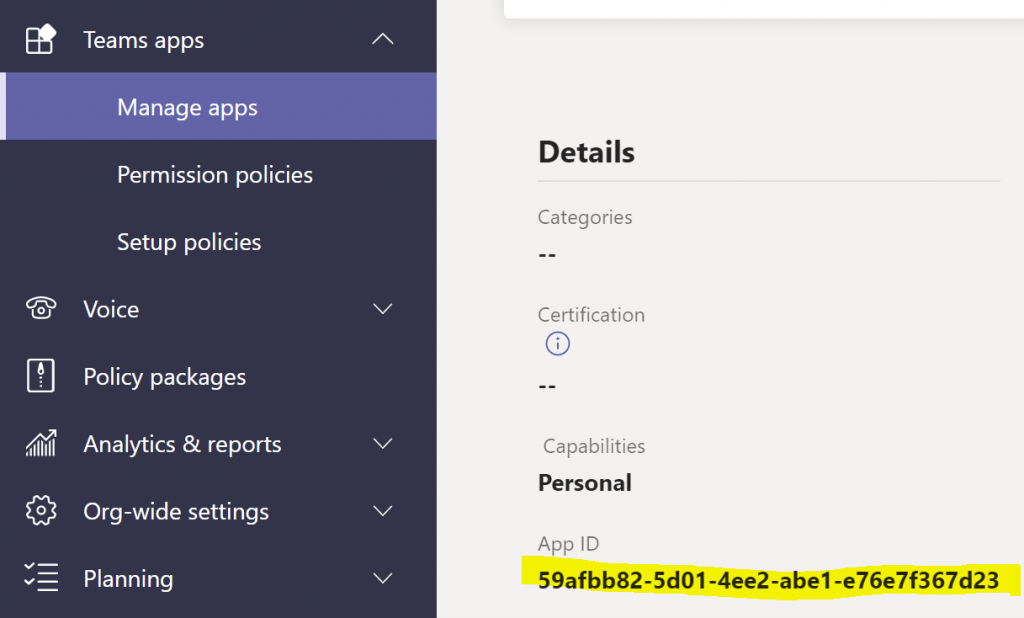The height and width of the screenshot is (618, 1024).
Task: Collapse the Teams apps section chevron
Action: pos(382,40)
